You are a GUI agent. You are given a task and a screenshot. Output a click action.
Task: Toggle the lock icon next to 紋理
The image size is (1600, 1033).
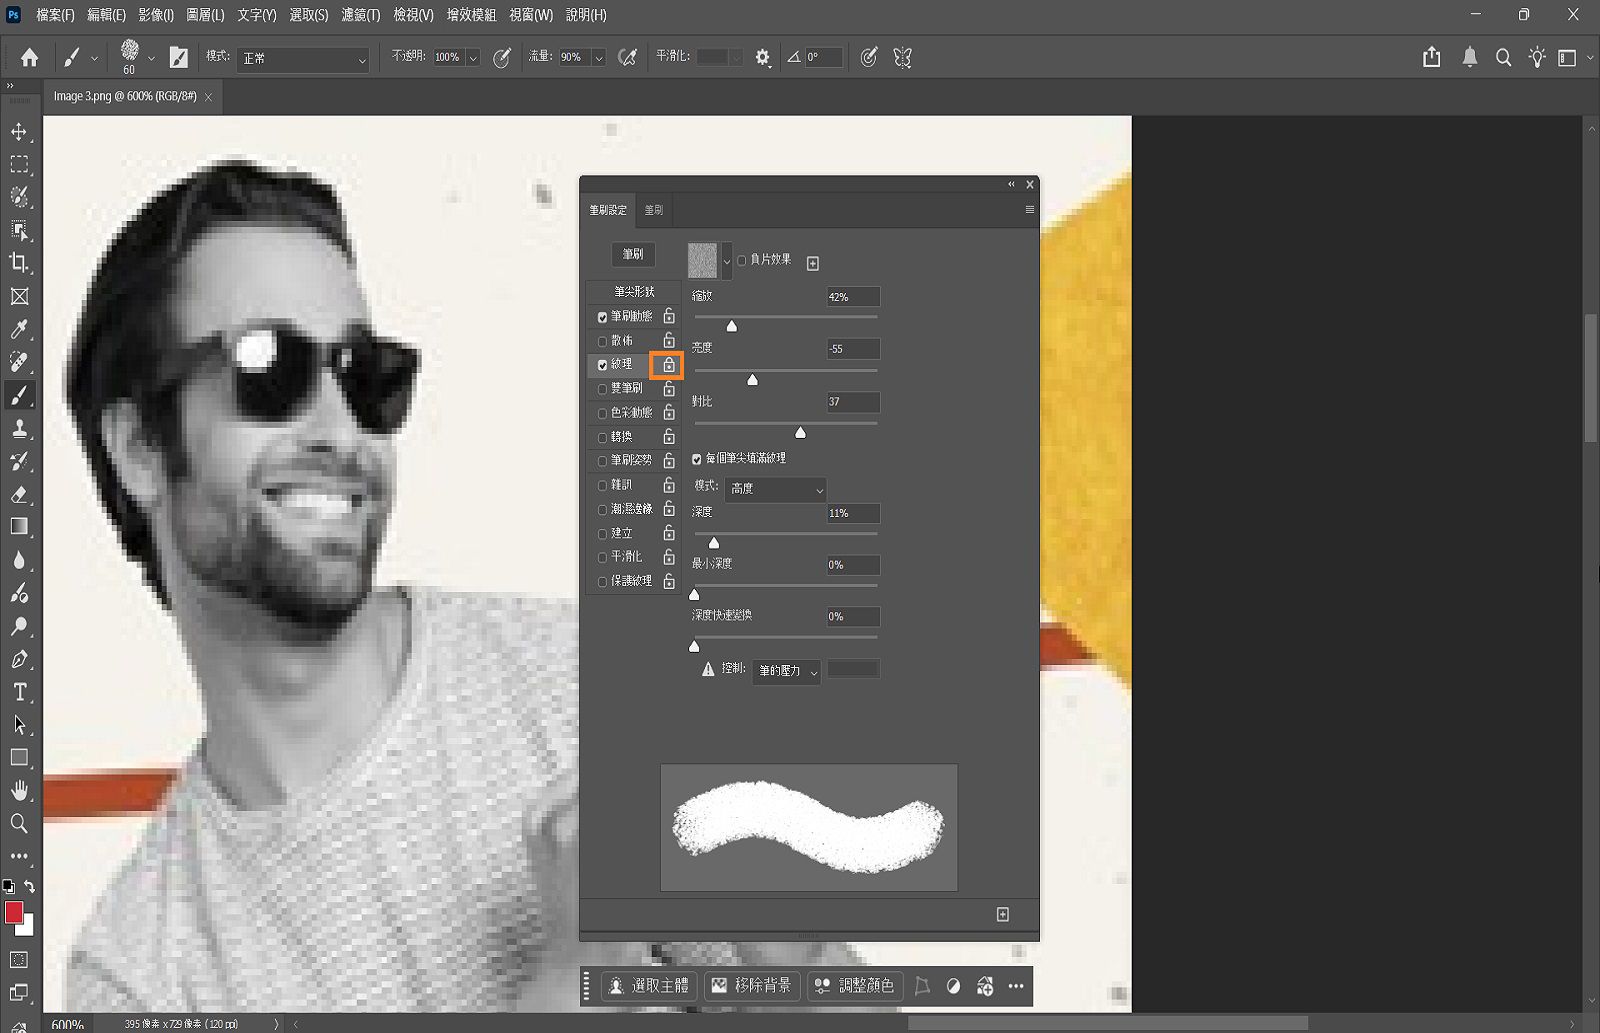click(668, 365)
